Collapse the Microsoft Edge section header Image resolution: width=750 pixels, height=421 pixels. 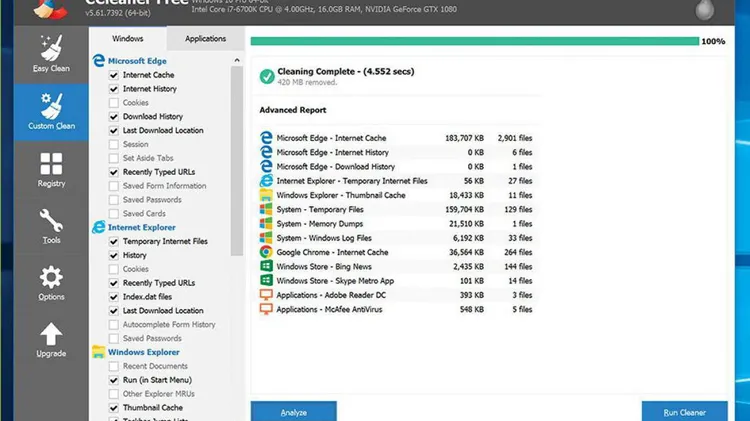pyautogui.click(x=137, y=61)
